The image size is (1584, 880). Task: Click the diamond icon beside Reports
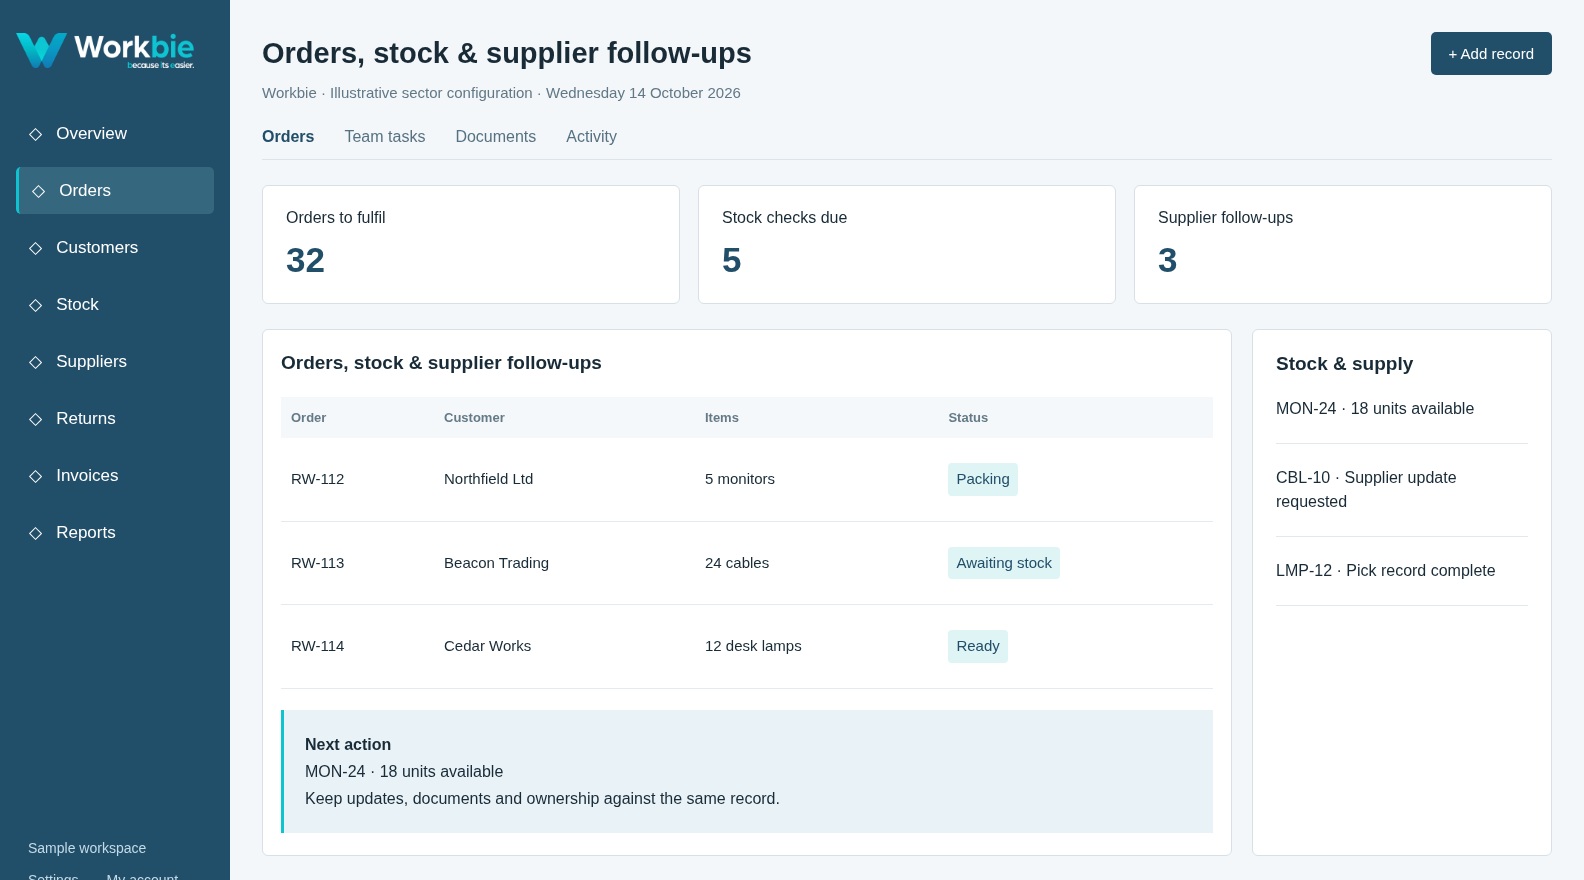point(36,533)
